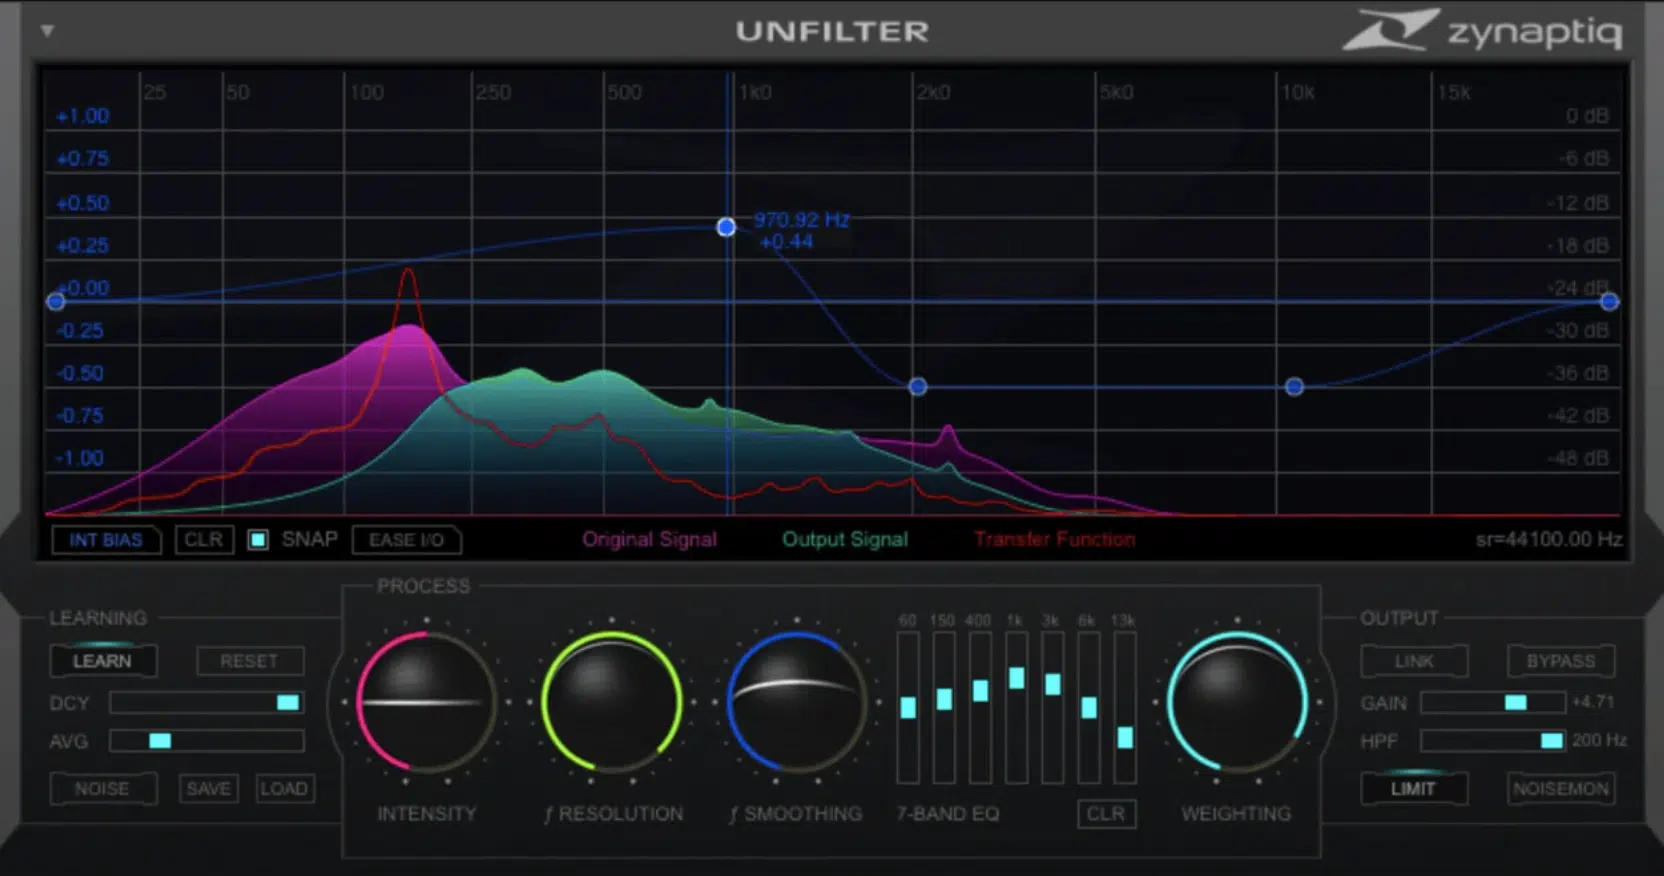Click the WEIGHTING knob
Image resolution: width=1664 pixels, height=876 pixels.
pyautogui.click(x=1237, y=702)
